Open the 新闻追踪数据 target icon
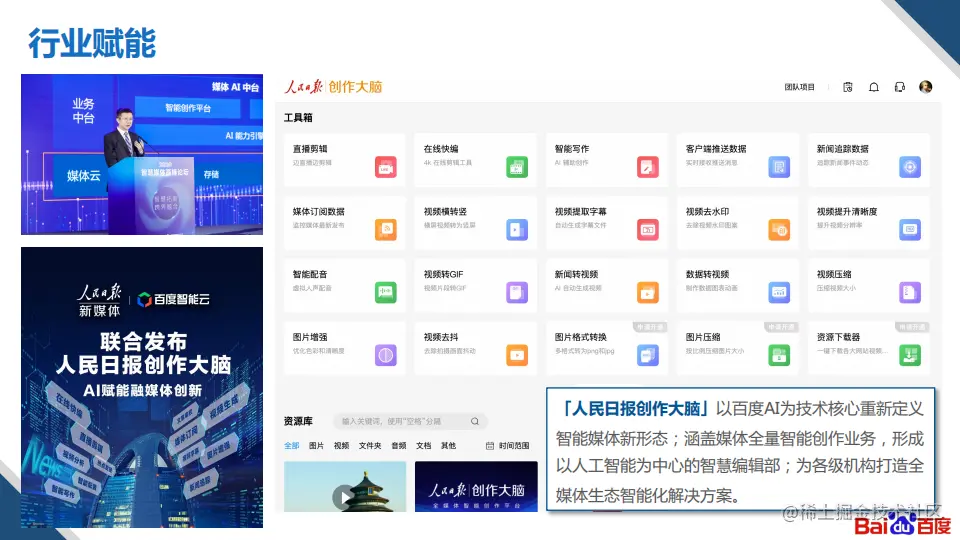The width and height of the screenshot is (960, 540). 910,167
